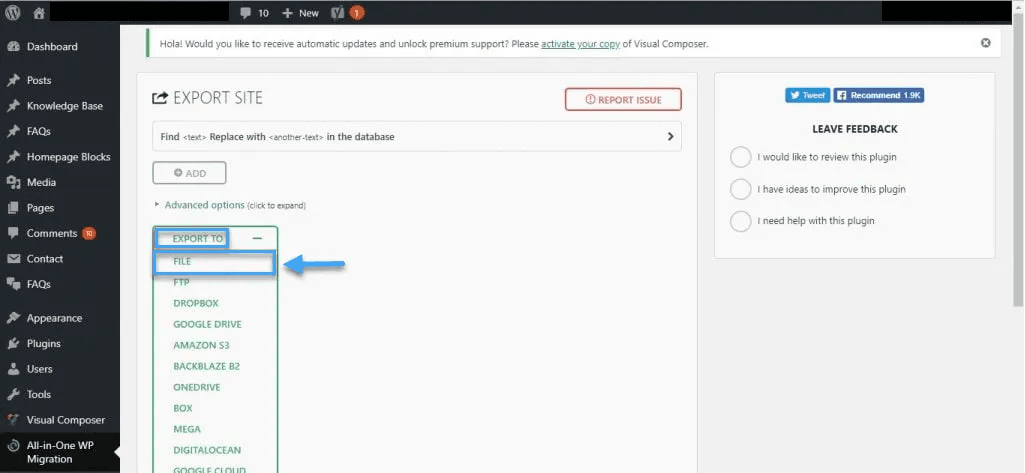Click the Pages icon
Viewport: 1025px width, 473px height.
pyautogui.click(x=13, y=208)
